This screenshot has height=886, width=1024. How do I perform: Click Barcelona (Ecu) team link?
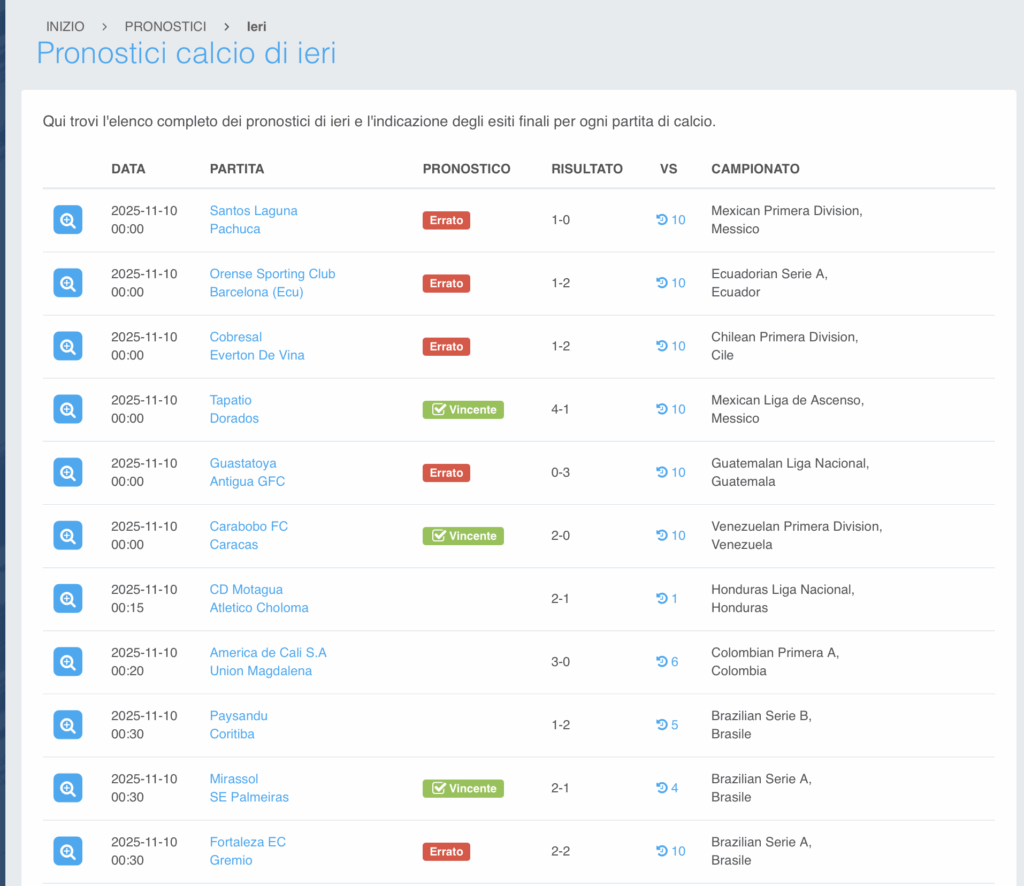[x=256, y=292]
